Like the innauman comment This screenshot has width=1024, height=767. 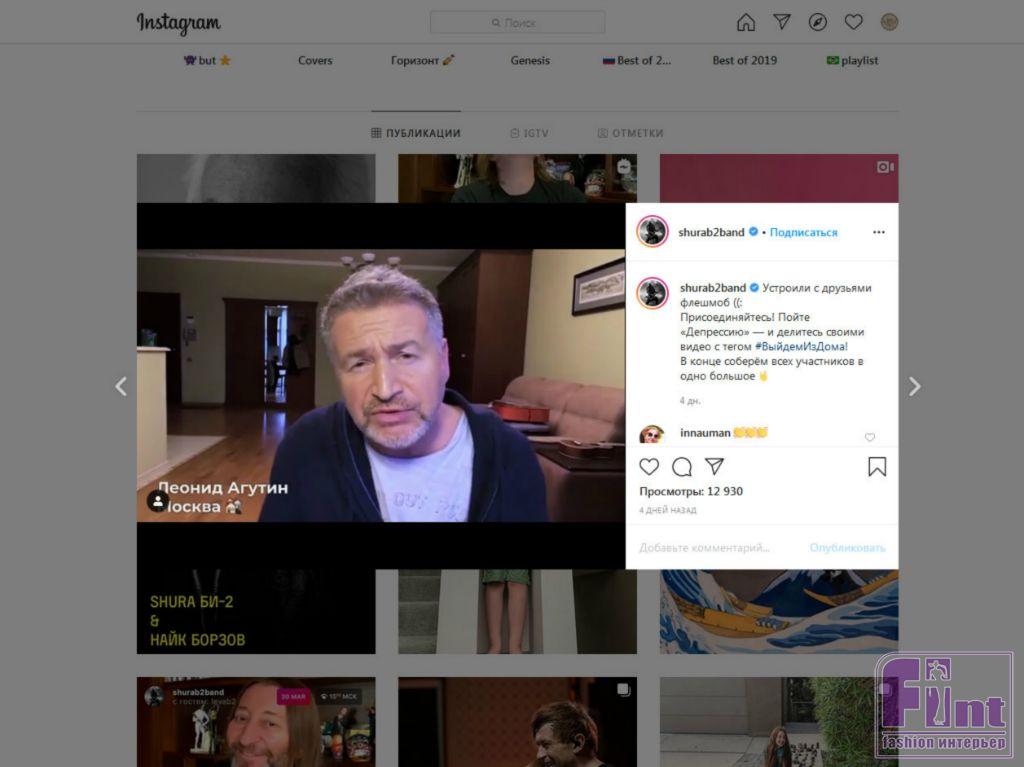869,437
